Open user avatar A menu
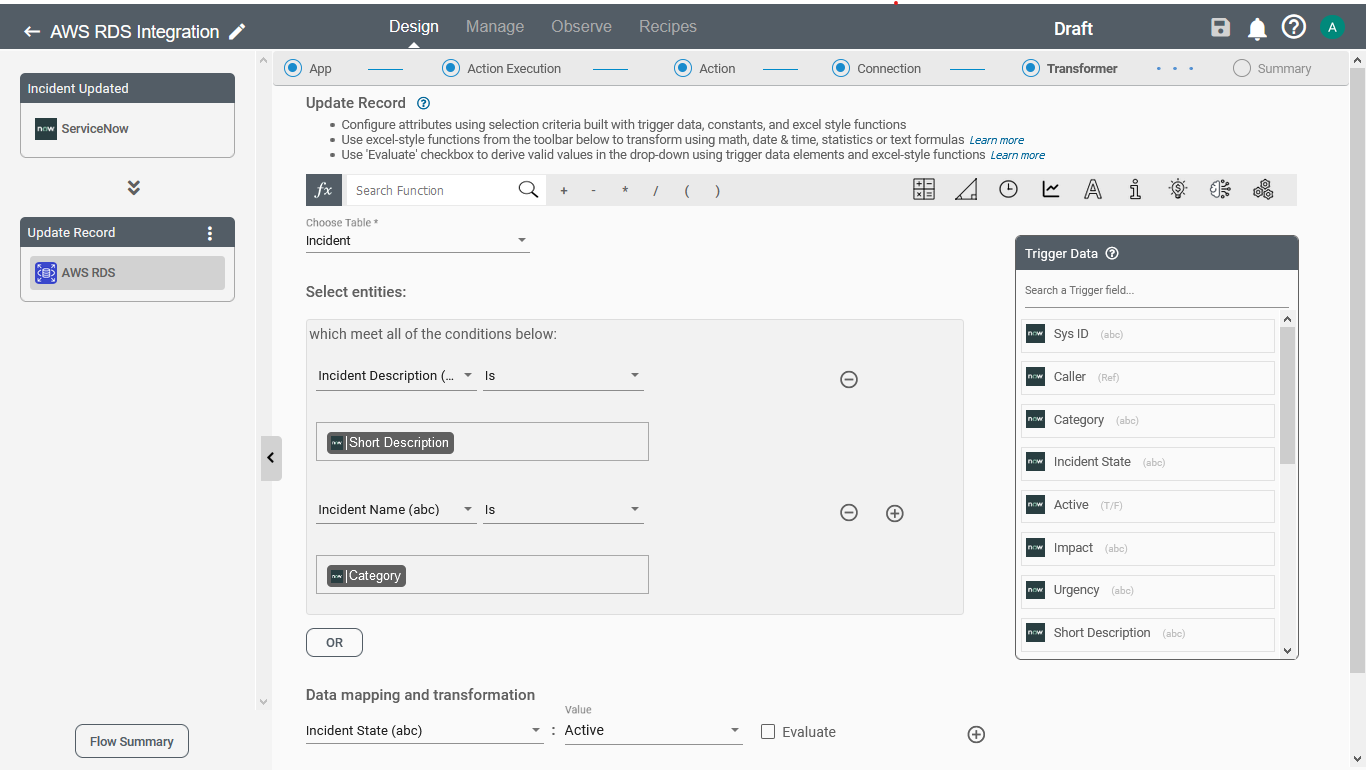Screen dimensions: 1366x770 click(x=1332, y=28)
